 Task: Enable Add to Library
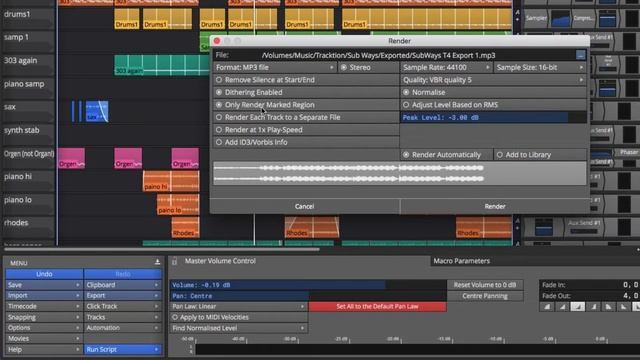click(x=540, y=155)
